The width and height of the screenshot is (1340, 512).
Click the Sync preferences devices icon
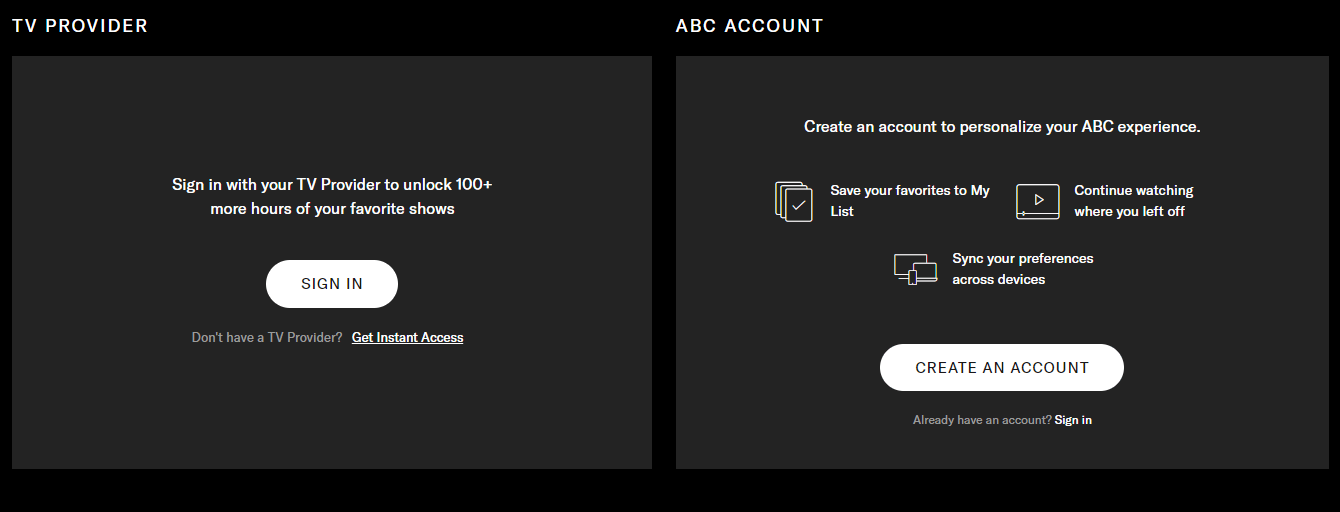[x=915, y=269]
